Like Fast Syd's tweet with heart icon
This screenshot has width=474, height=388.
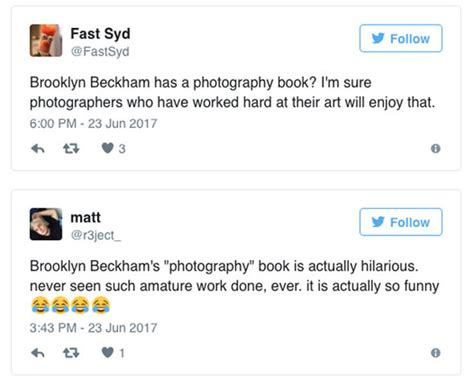107,148
